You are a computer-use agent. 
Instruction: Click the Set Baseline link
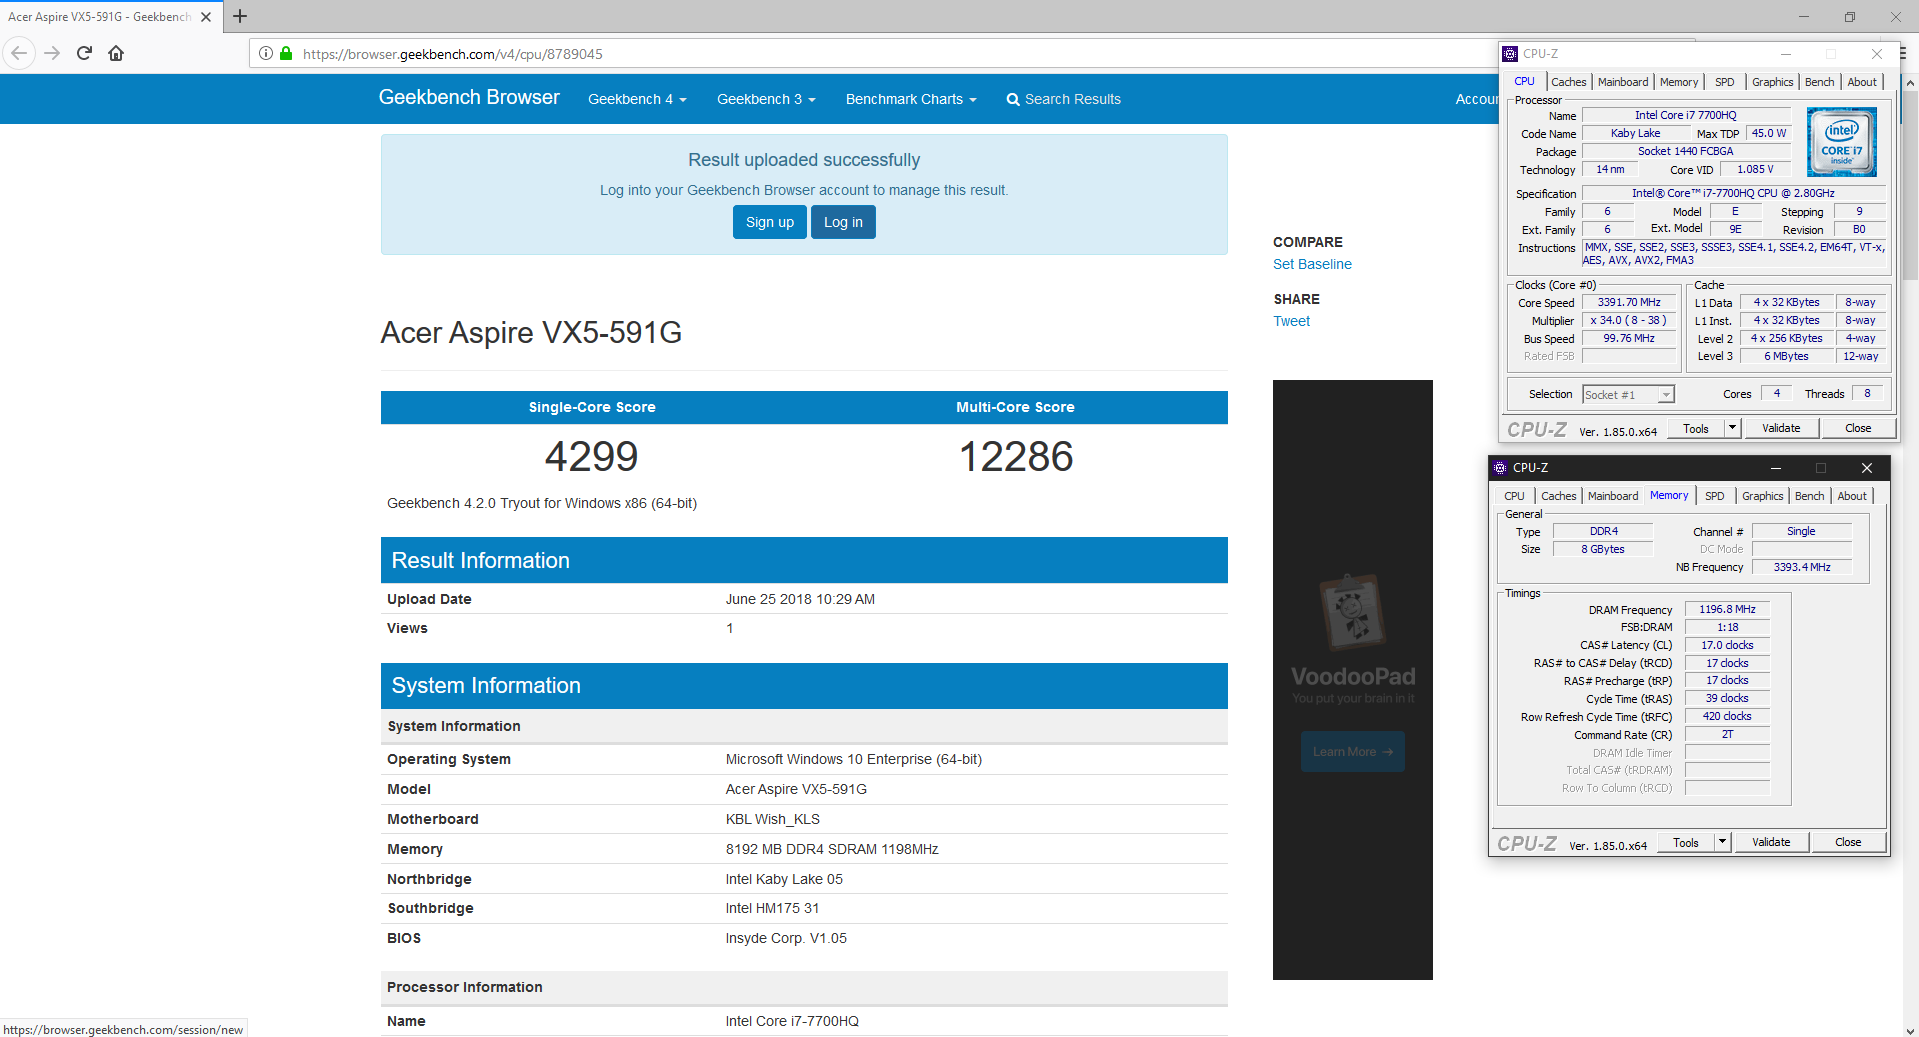1312,264
